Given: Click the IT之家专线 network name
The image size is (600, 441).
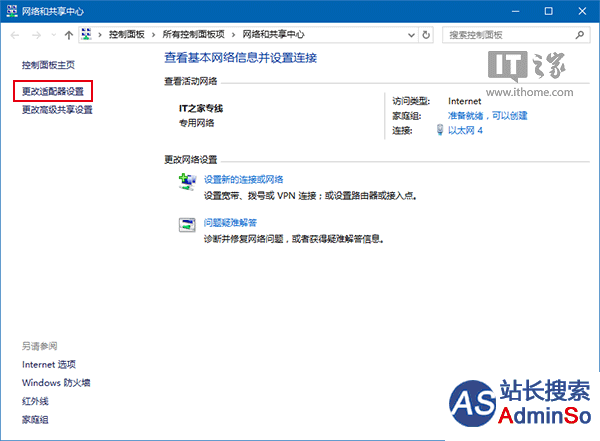Looking at the screenshot, I should 201,109.
